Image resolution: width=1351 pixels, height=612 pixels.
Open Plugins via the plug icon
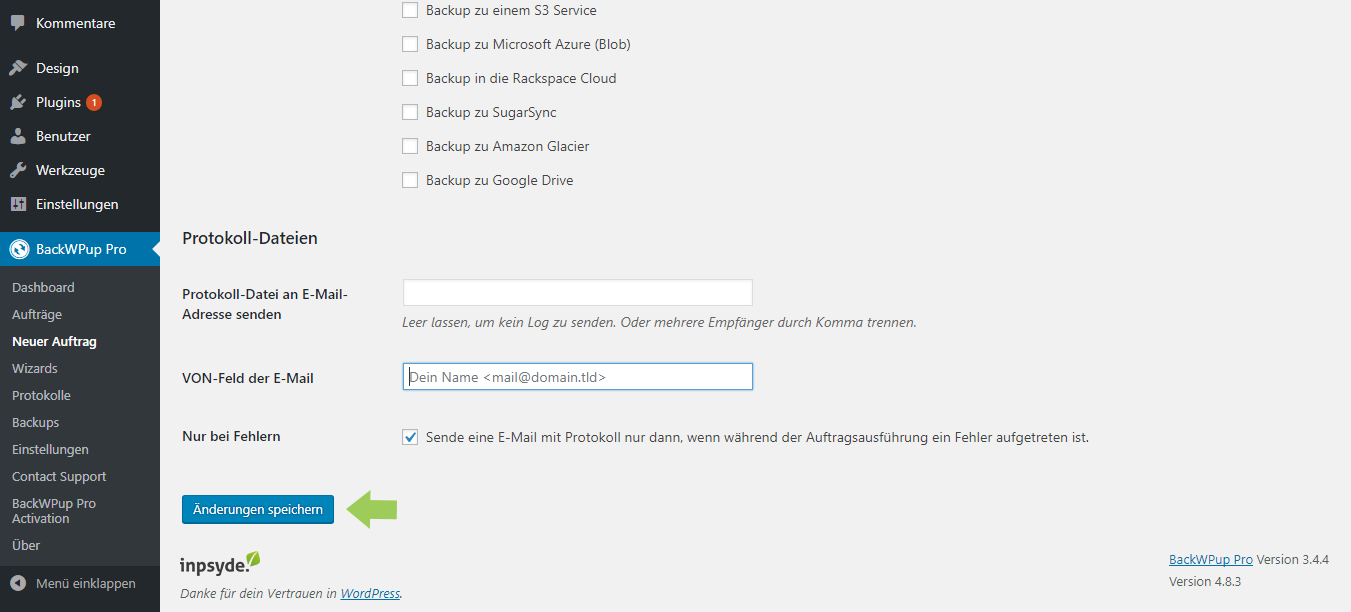pyautogui.click(x=16, y=102)
